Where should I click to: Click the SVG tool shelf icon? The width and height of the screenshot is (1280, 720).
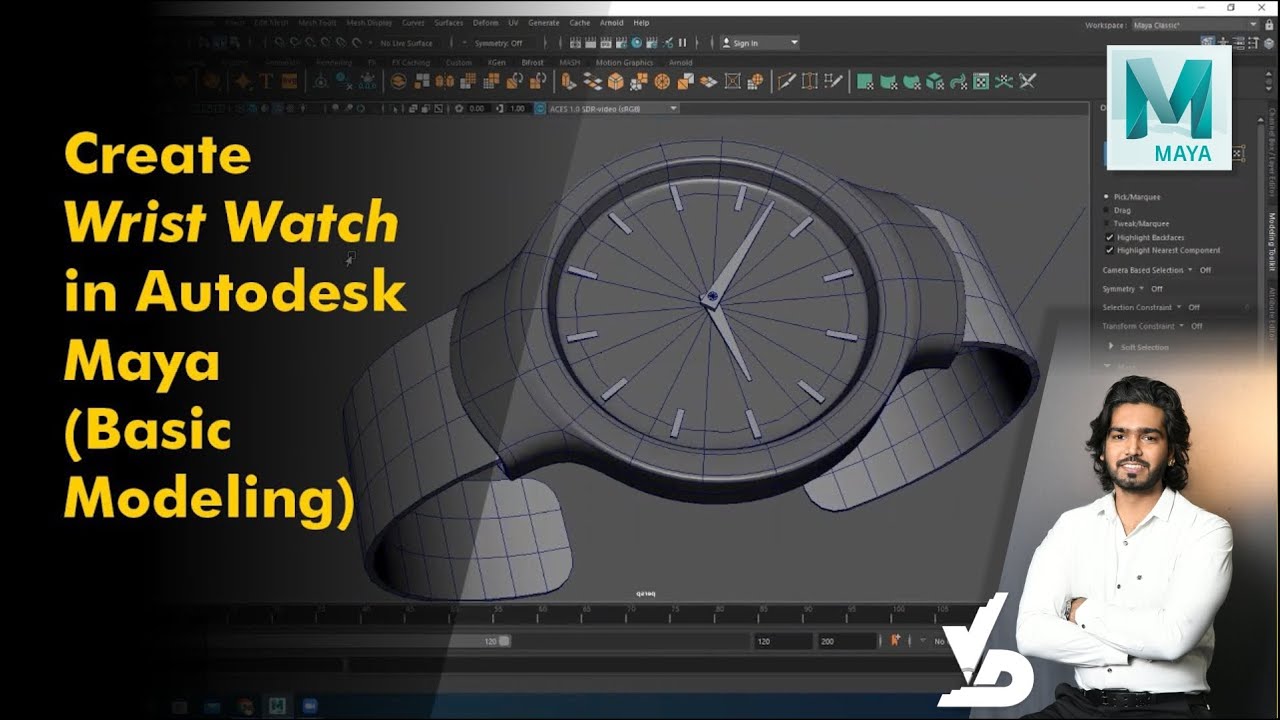click(x=289, y=81)
